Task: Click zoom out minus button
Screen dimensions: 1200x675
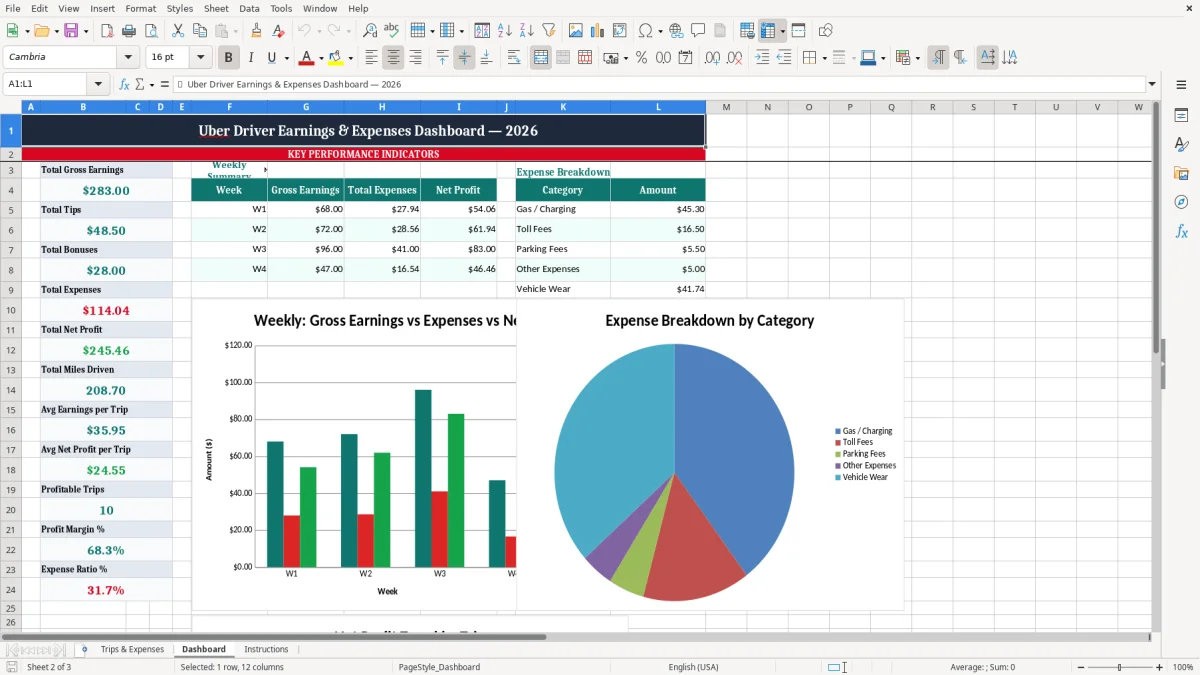Action: pos(1080,667)
